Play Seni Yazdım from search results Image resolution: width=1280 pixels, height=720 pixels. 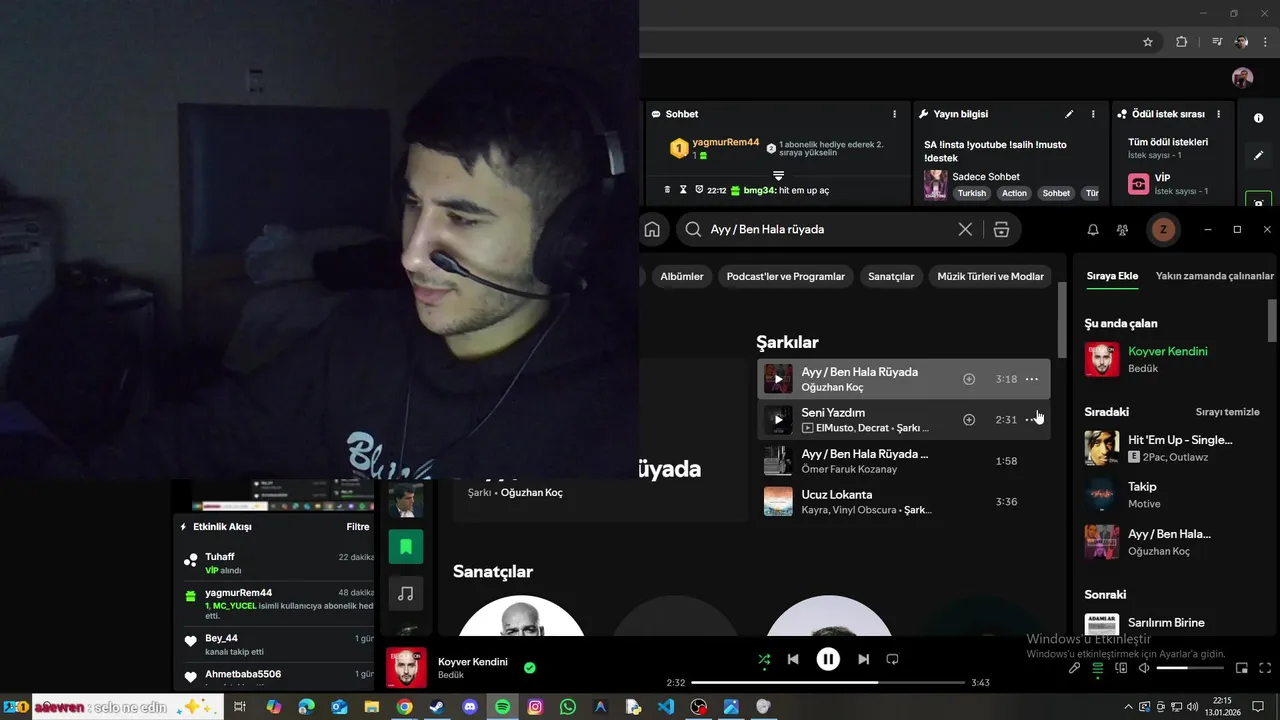pyautogui.click(x=778, y=420)
